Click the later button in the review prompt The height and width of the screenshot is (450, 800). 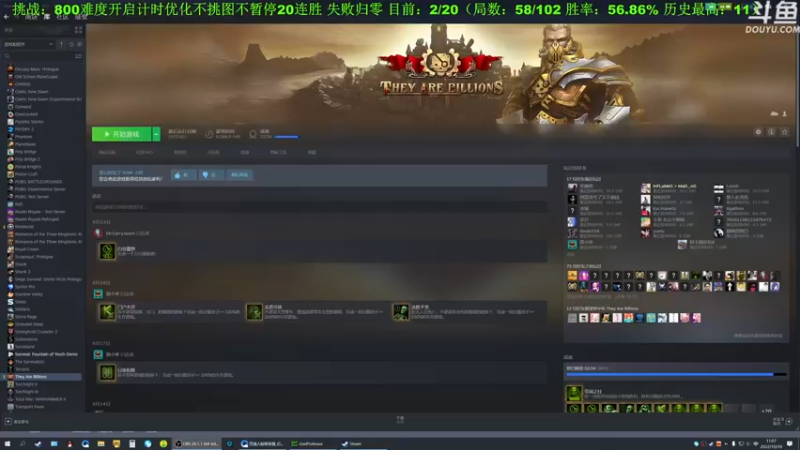(239, 175)
